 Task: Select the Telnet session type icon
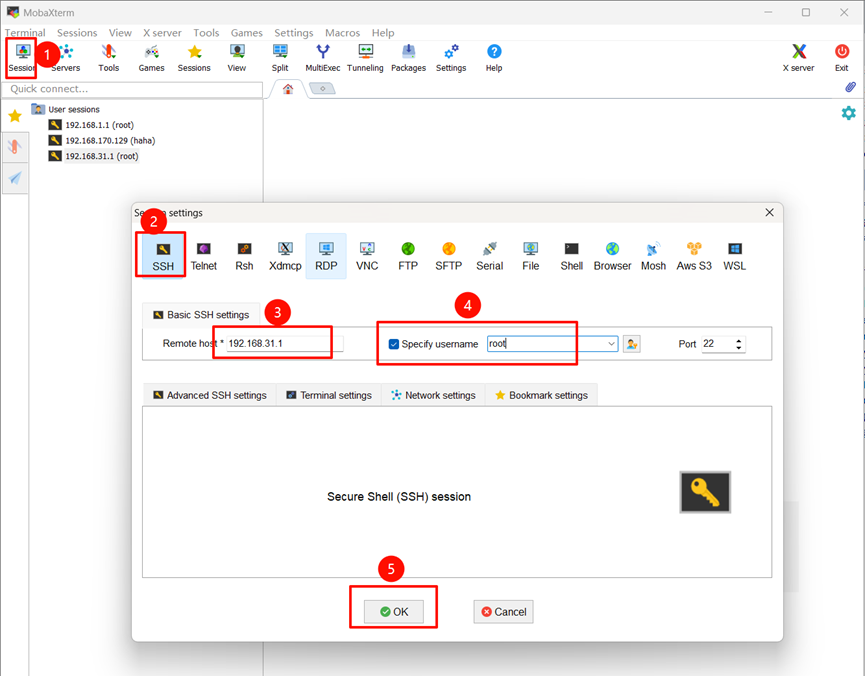coord(204,255)
